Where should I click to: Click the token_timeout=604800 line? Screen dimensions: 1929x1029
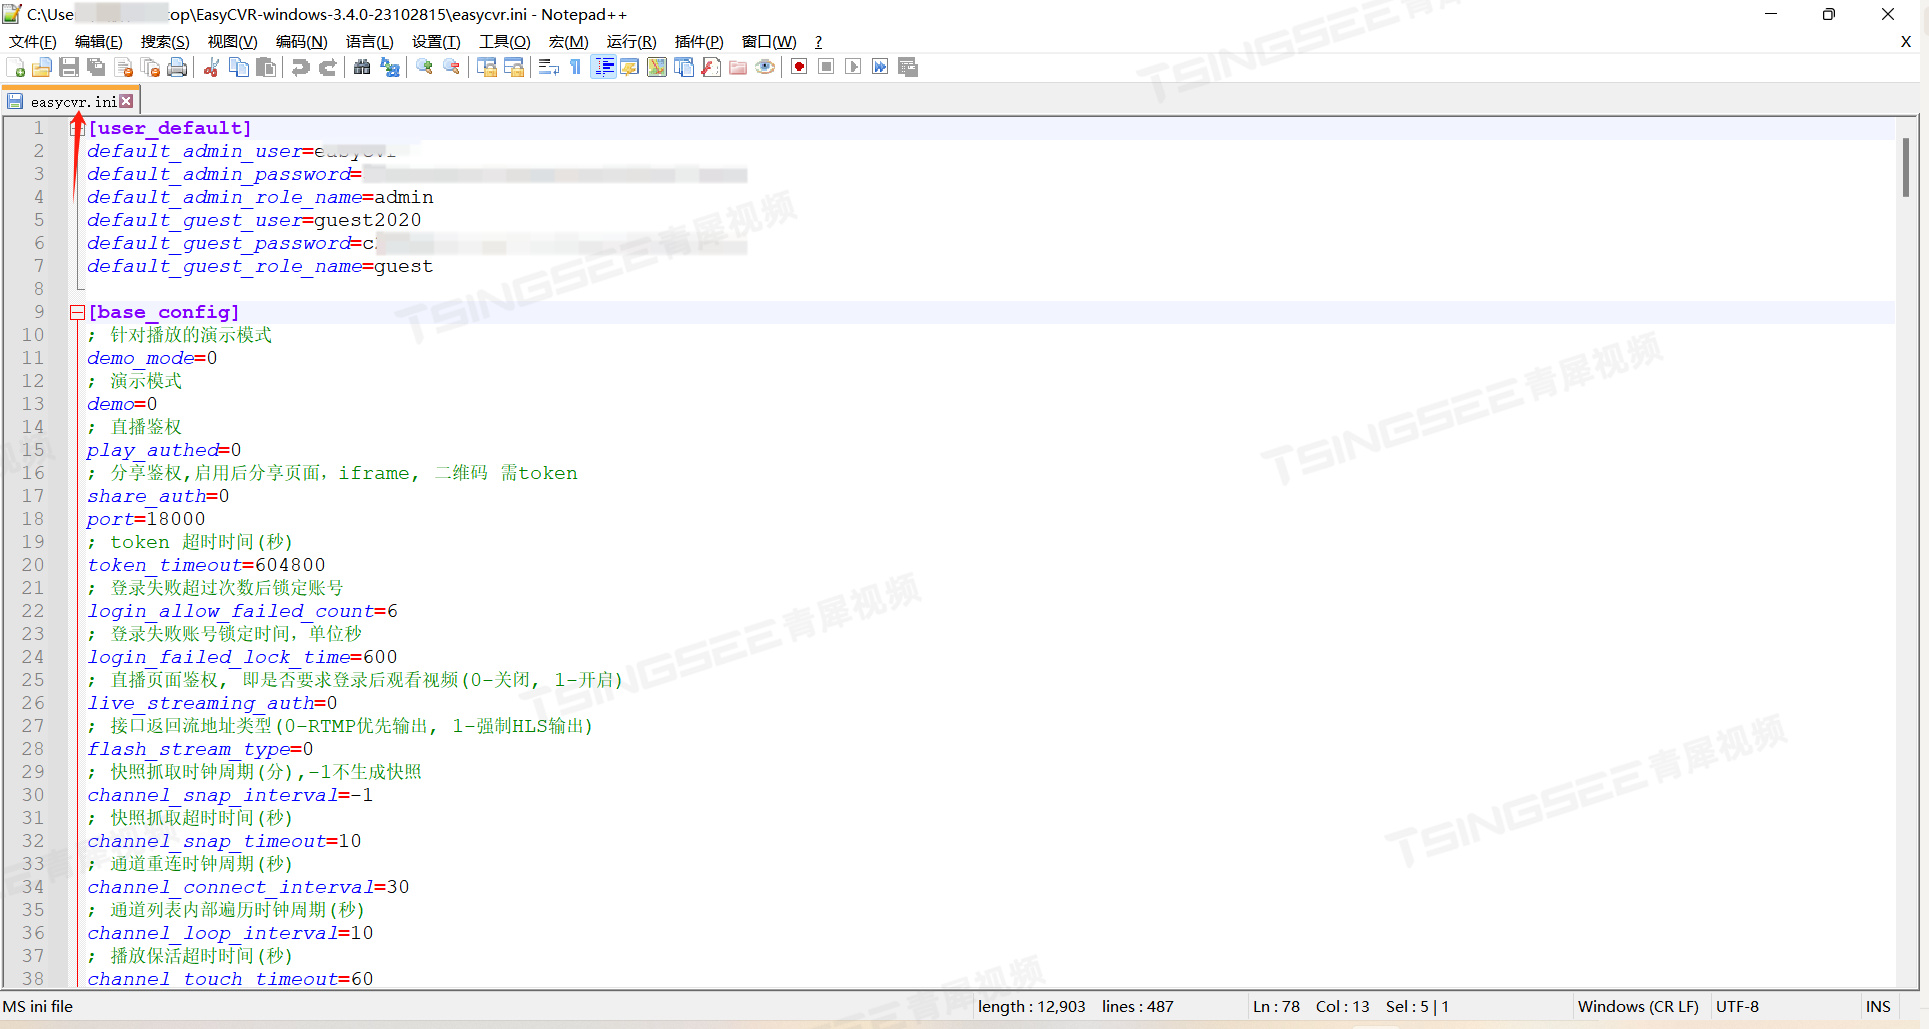206,565
